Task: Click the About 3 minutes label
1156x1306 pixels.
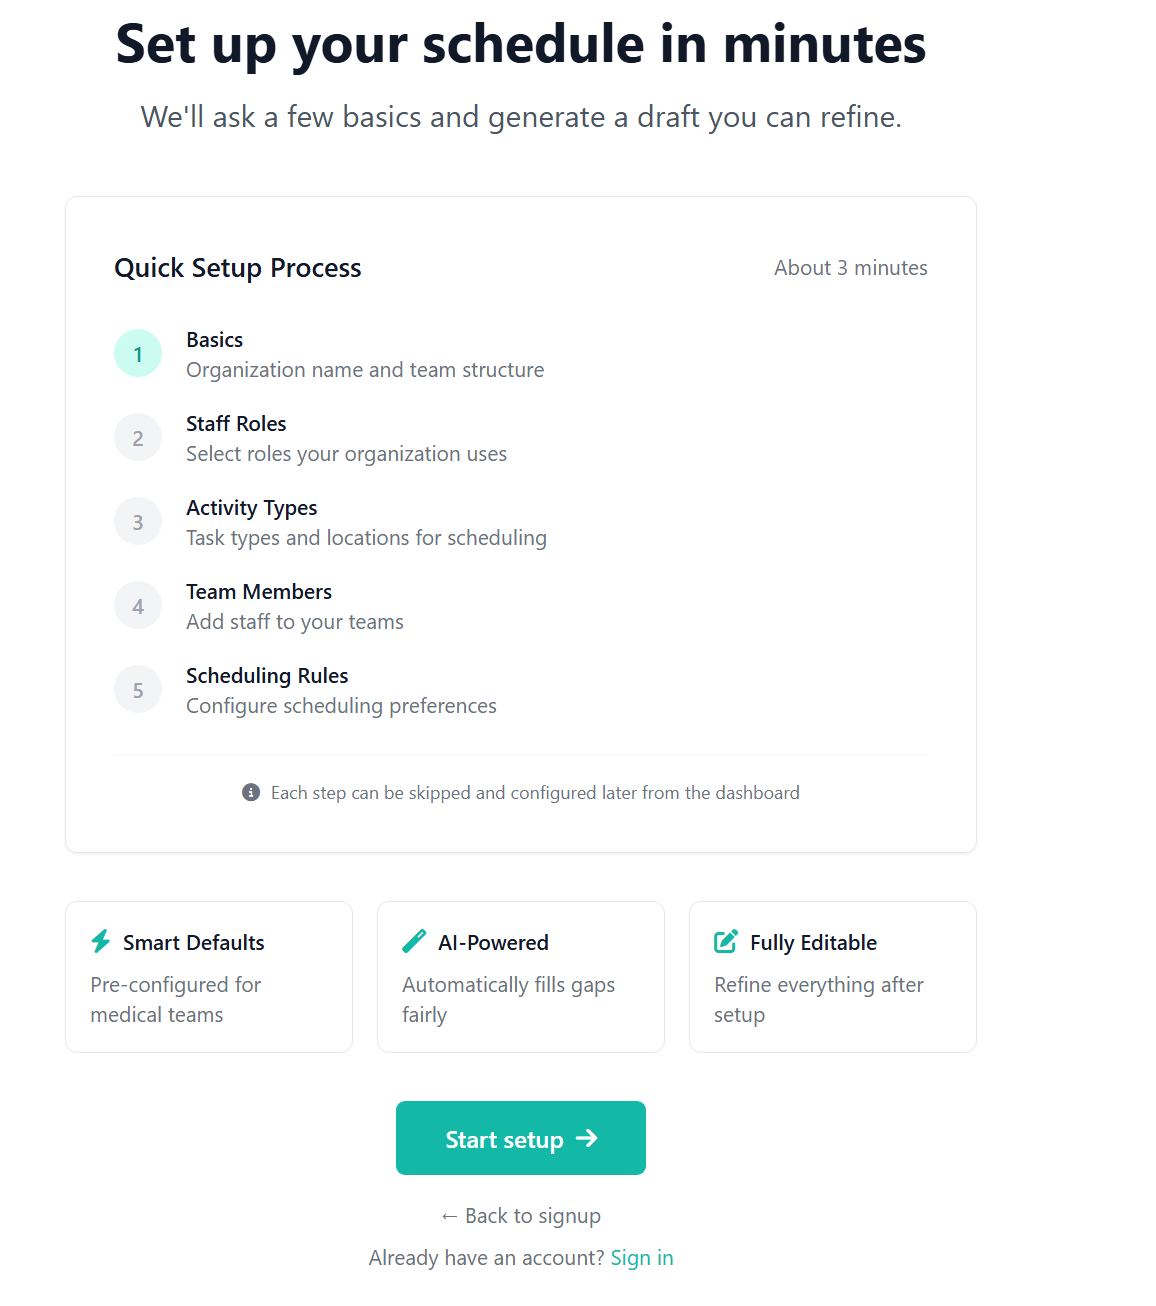Action: [850, 267]
